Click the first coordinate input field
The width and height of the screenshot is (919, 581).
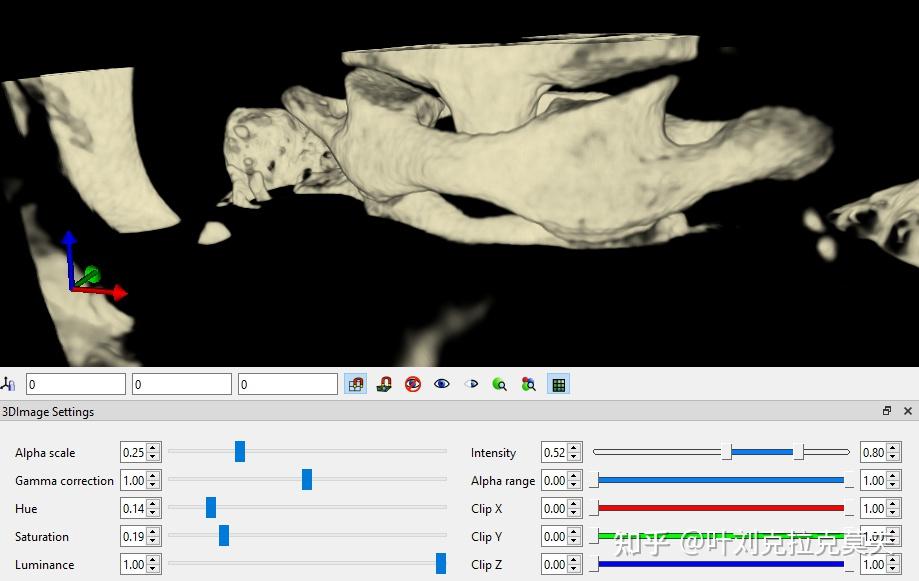tap(76, 384)
